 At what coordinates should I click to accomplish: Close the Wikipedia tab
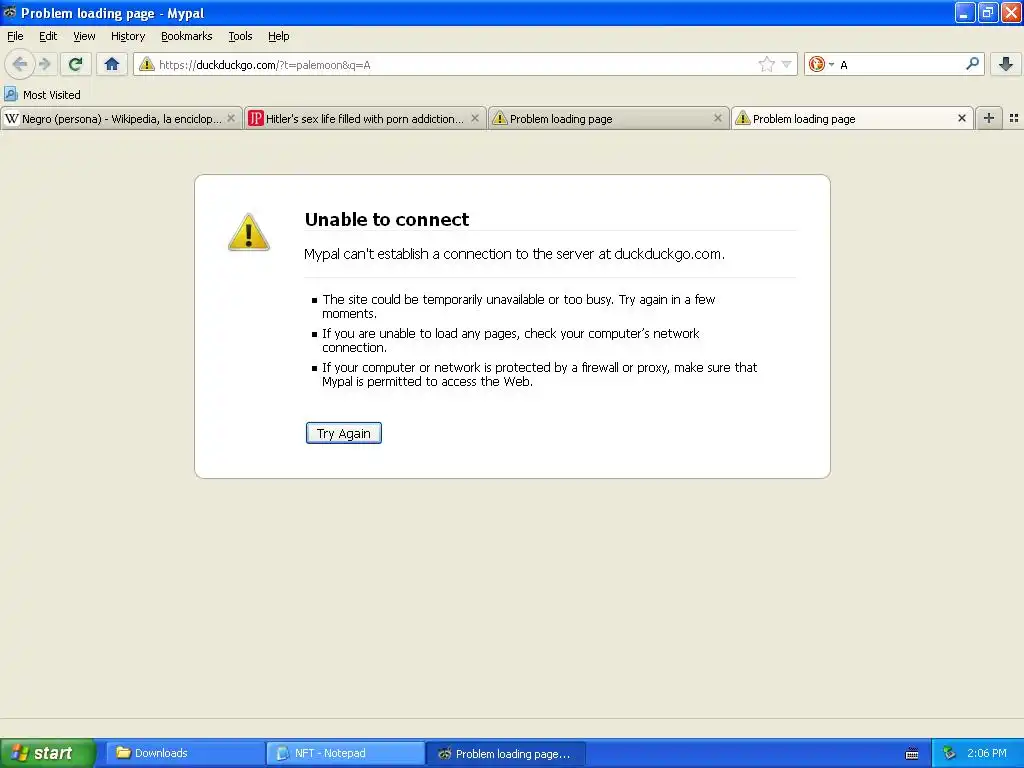coord(231,118)
